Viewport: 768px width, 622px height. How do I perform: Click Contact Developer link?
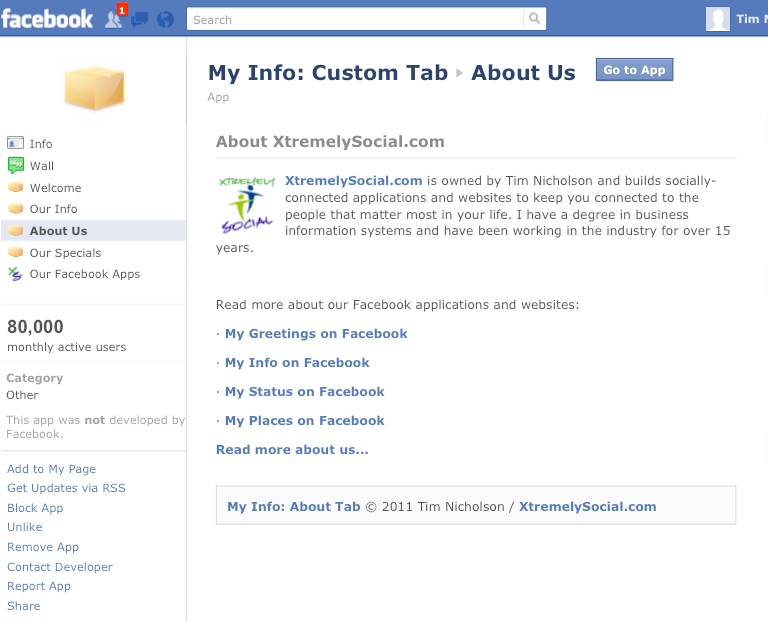[60, 567]
